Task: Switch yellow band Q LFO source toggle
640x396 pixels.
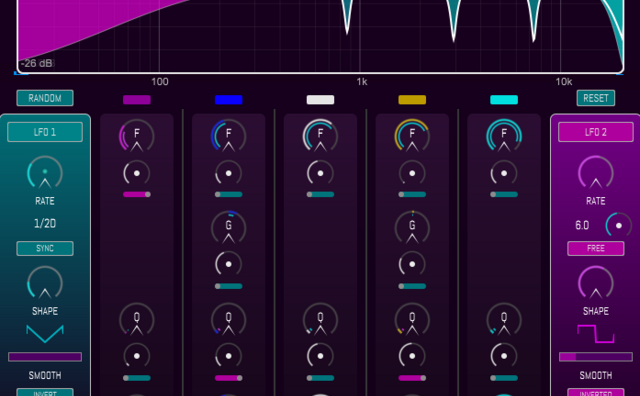Action: 412,378
